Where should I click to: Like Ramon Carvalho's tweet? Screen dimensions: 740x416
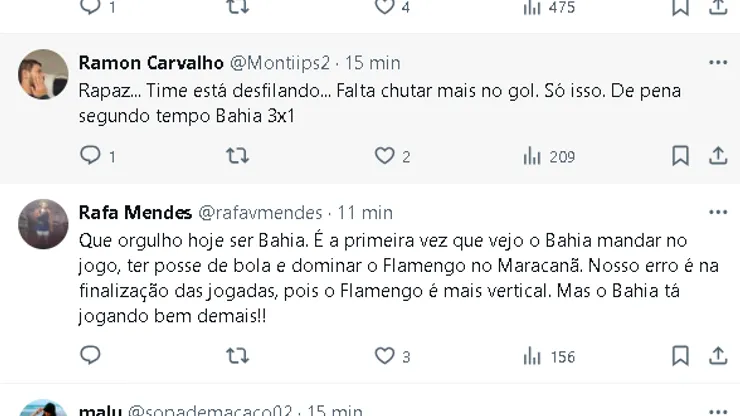click(x=385, y=156)
